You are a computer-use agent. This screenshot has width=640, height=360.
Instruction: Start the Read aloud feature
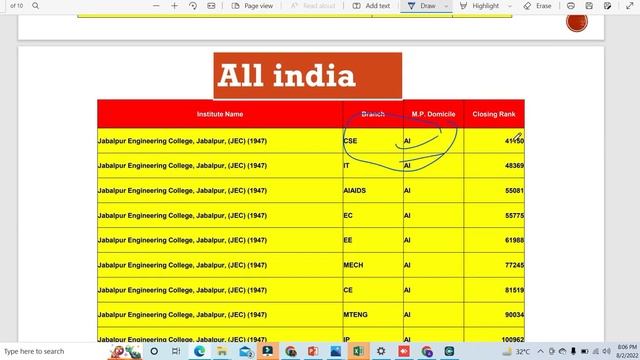[313, 6]
